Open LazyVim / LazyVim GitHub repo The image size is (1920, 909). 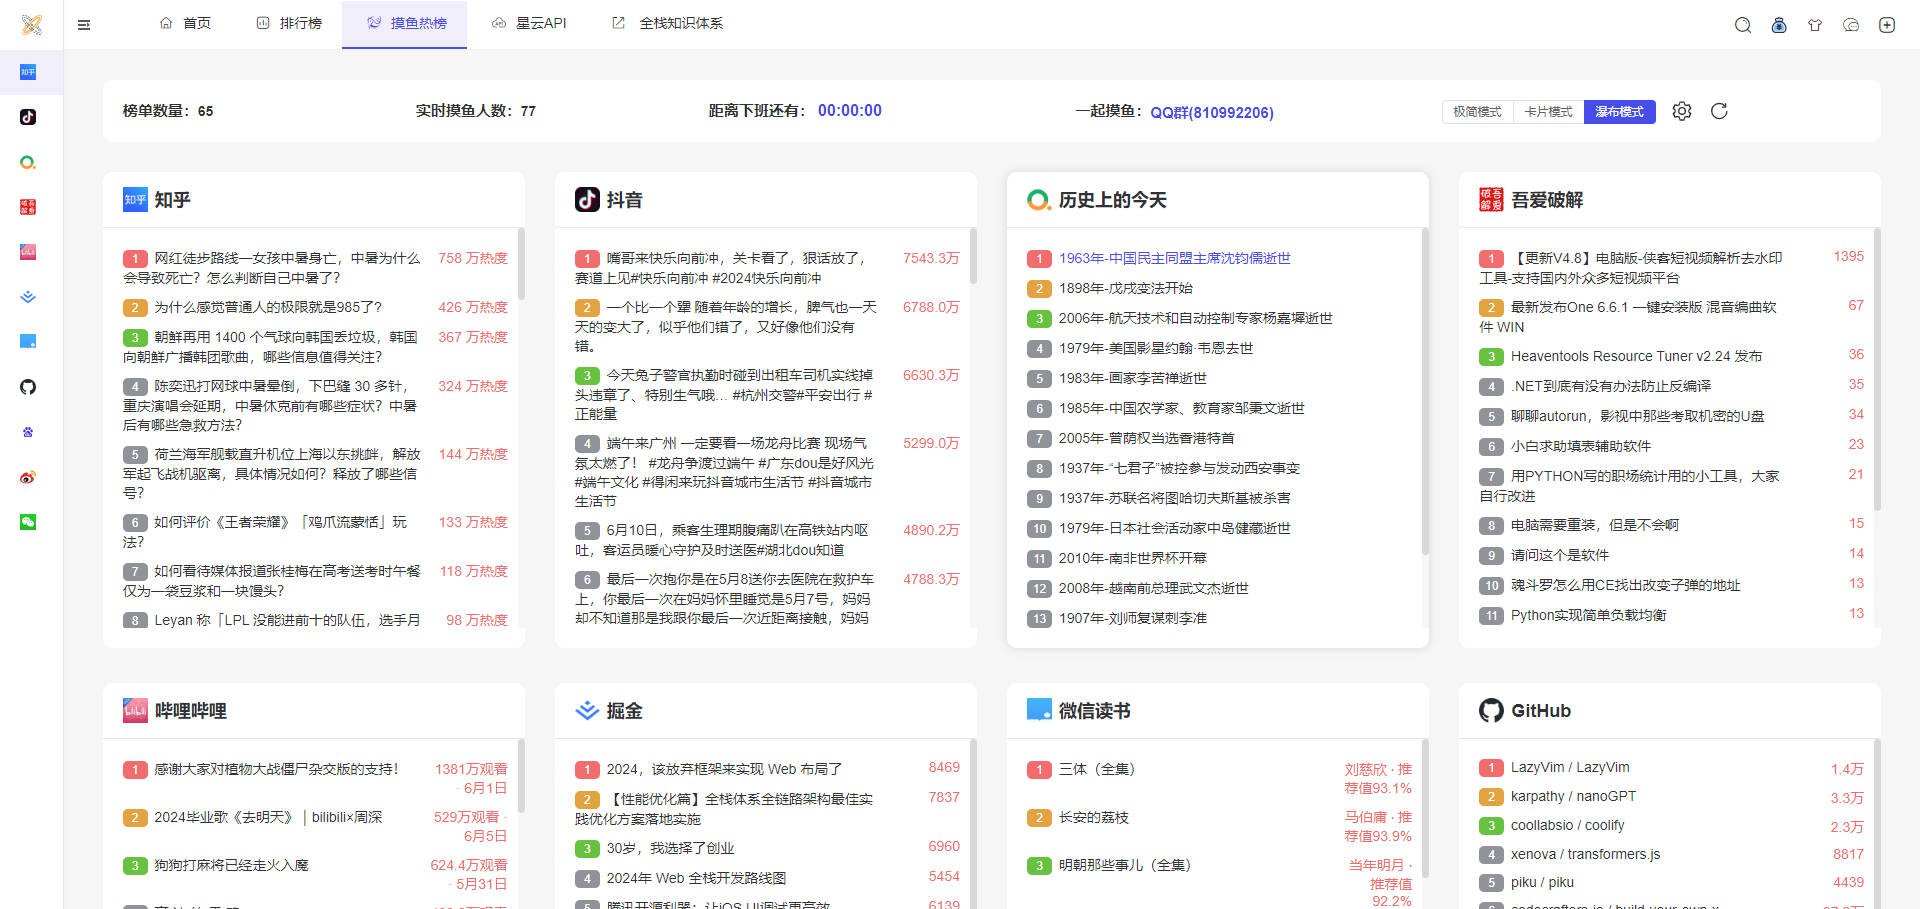1570,767
